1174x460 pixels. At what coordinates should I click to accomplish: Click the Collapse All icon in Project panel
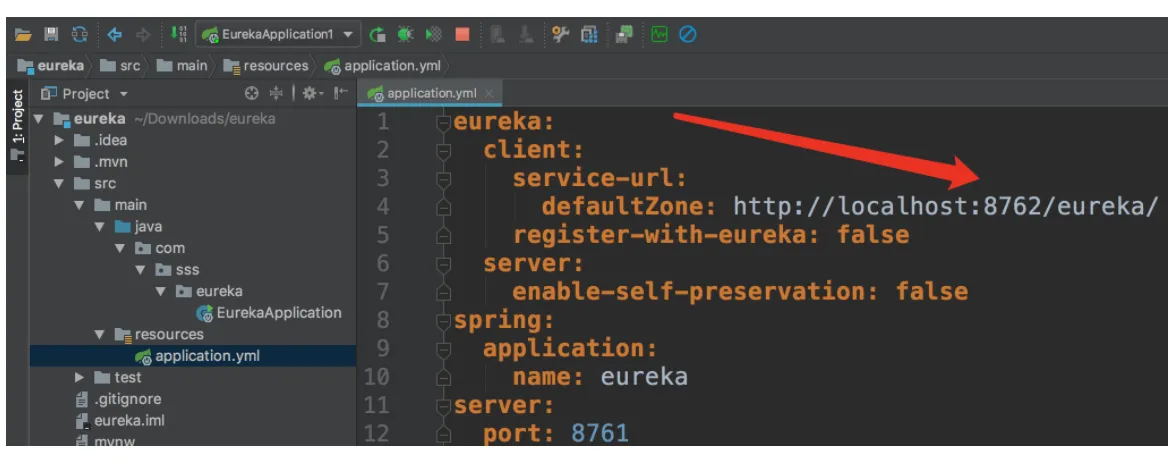click(x=277, y=94)
